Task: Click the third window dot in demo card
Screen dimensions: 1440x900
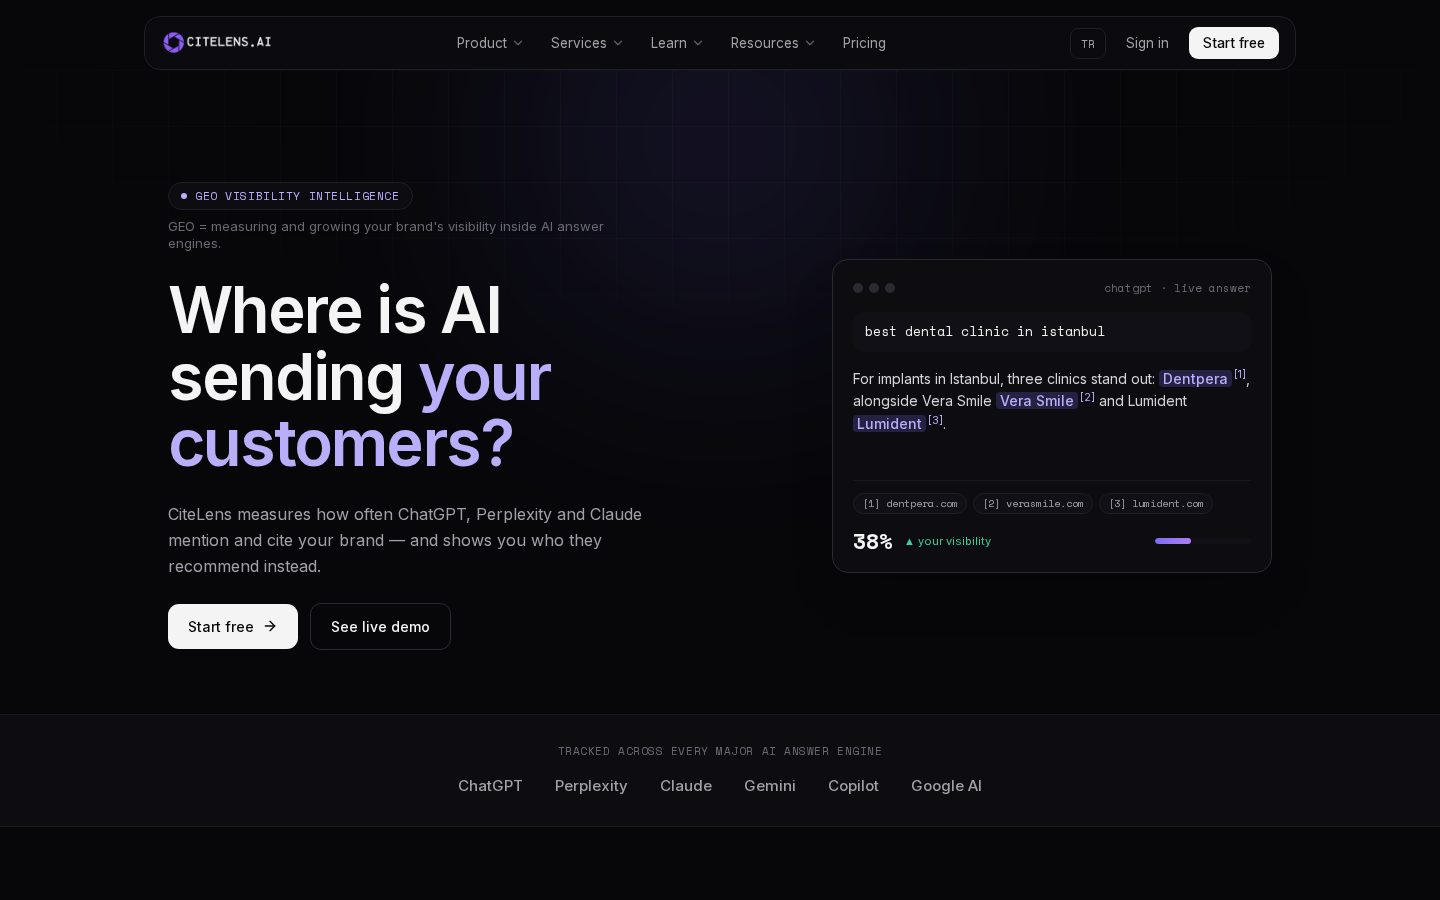Action: [890, 288]
